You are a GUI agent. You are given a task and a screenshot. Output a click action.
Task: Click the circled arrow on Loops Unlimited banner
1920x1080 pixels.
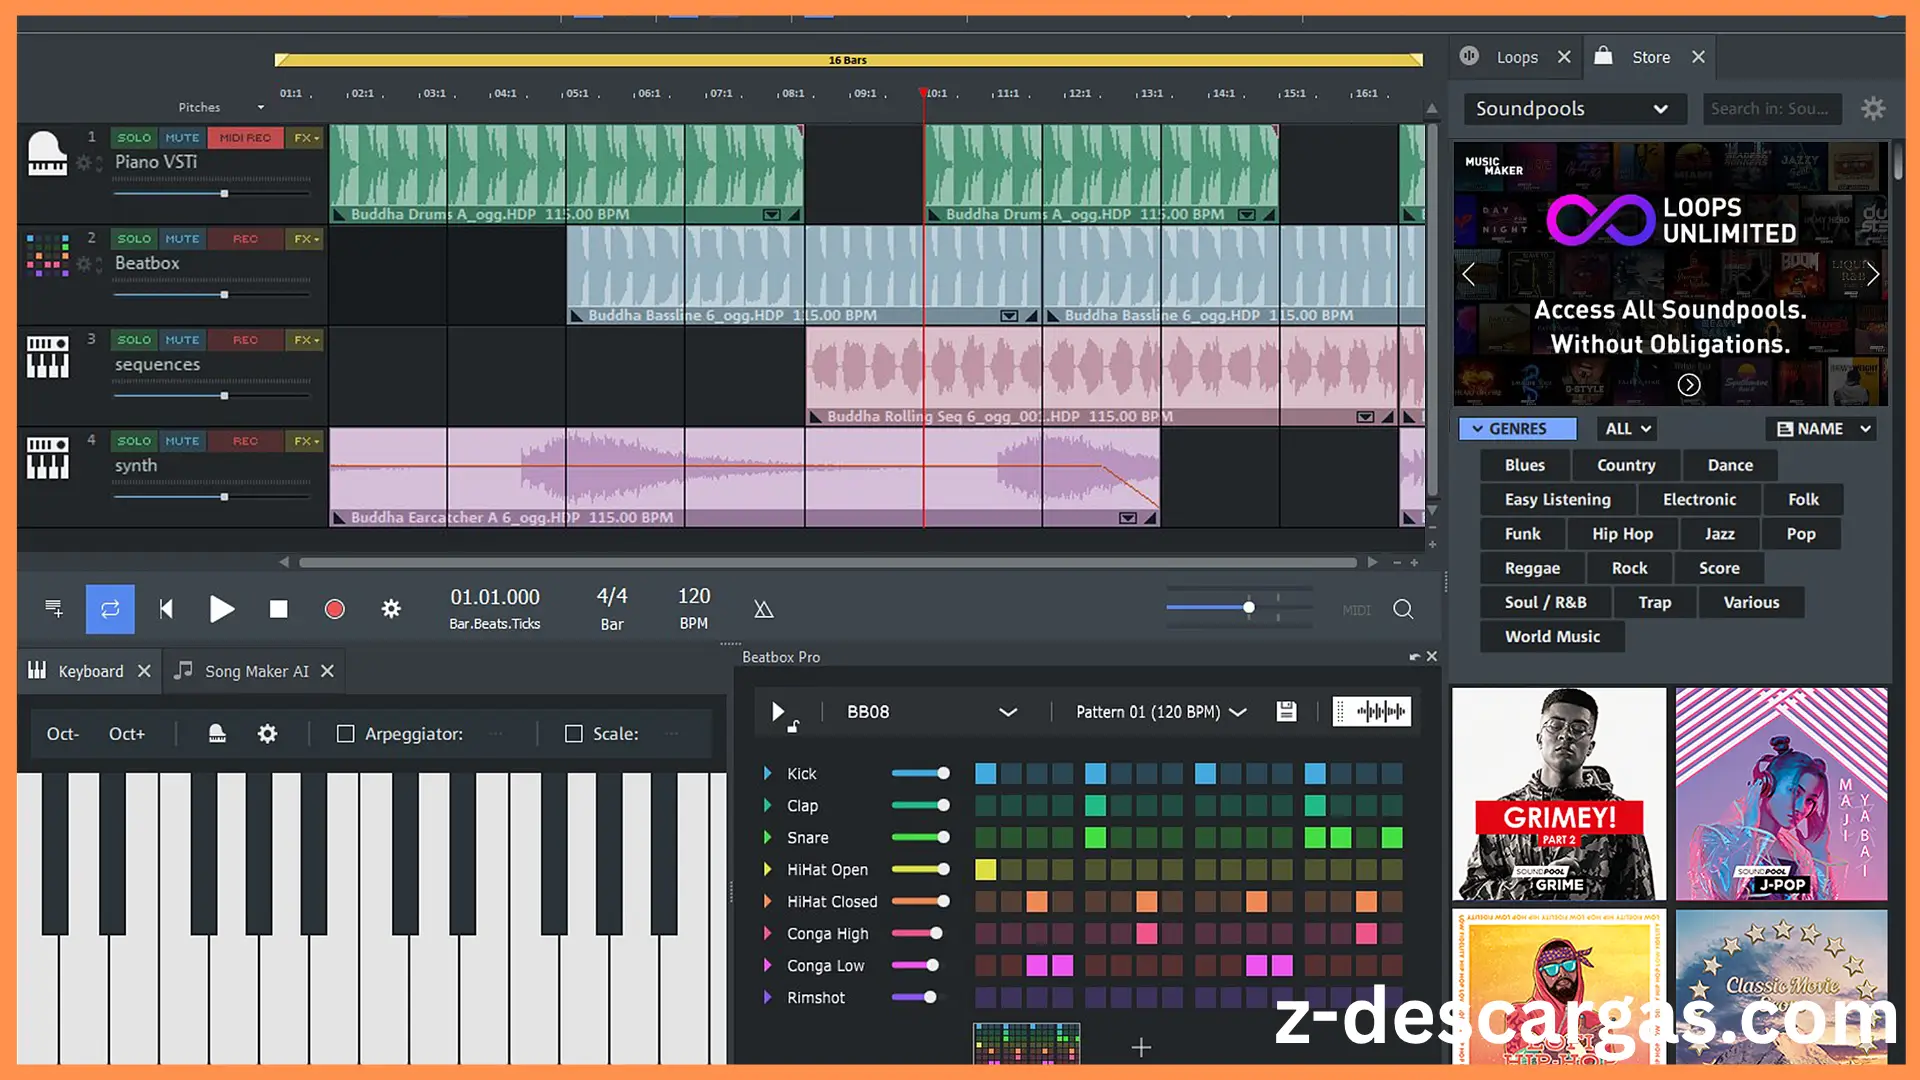pos(1689,385)
